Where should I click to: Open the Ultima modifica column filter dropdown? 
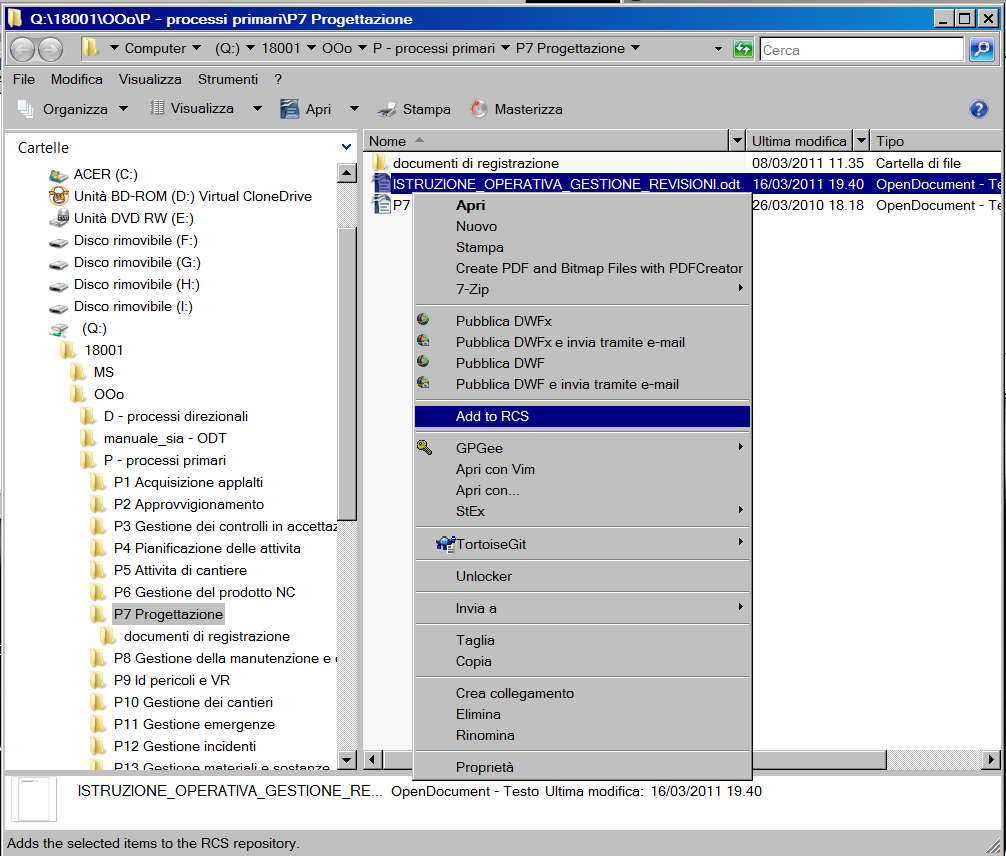pos(862,141)
